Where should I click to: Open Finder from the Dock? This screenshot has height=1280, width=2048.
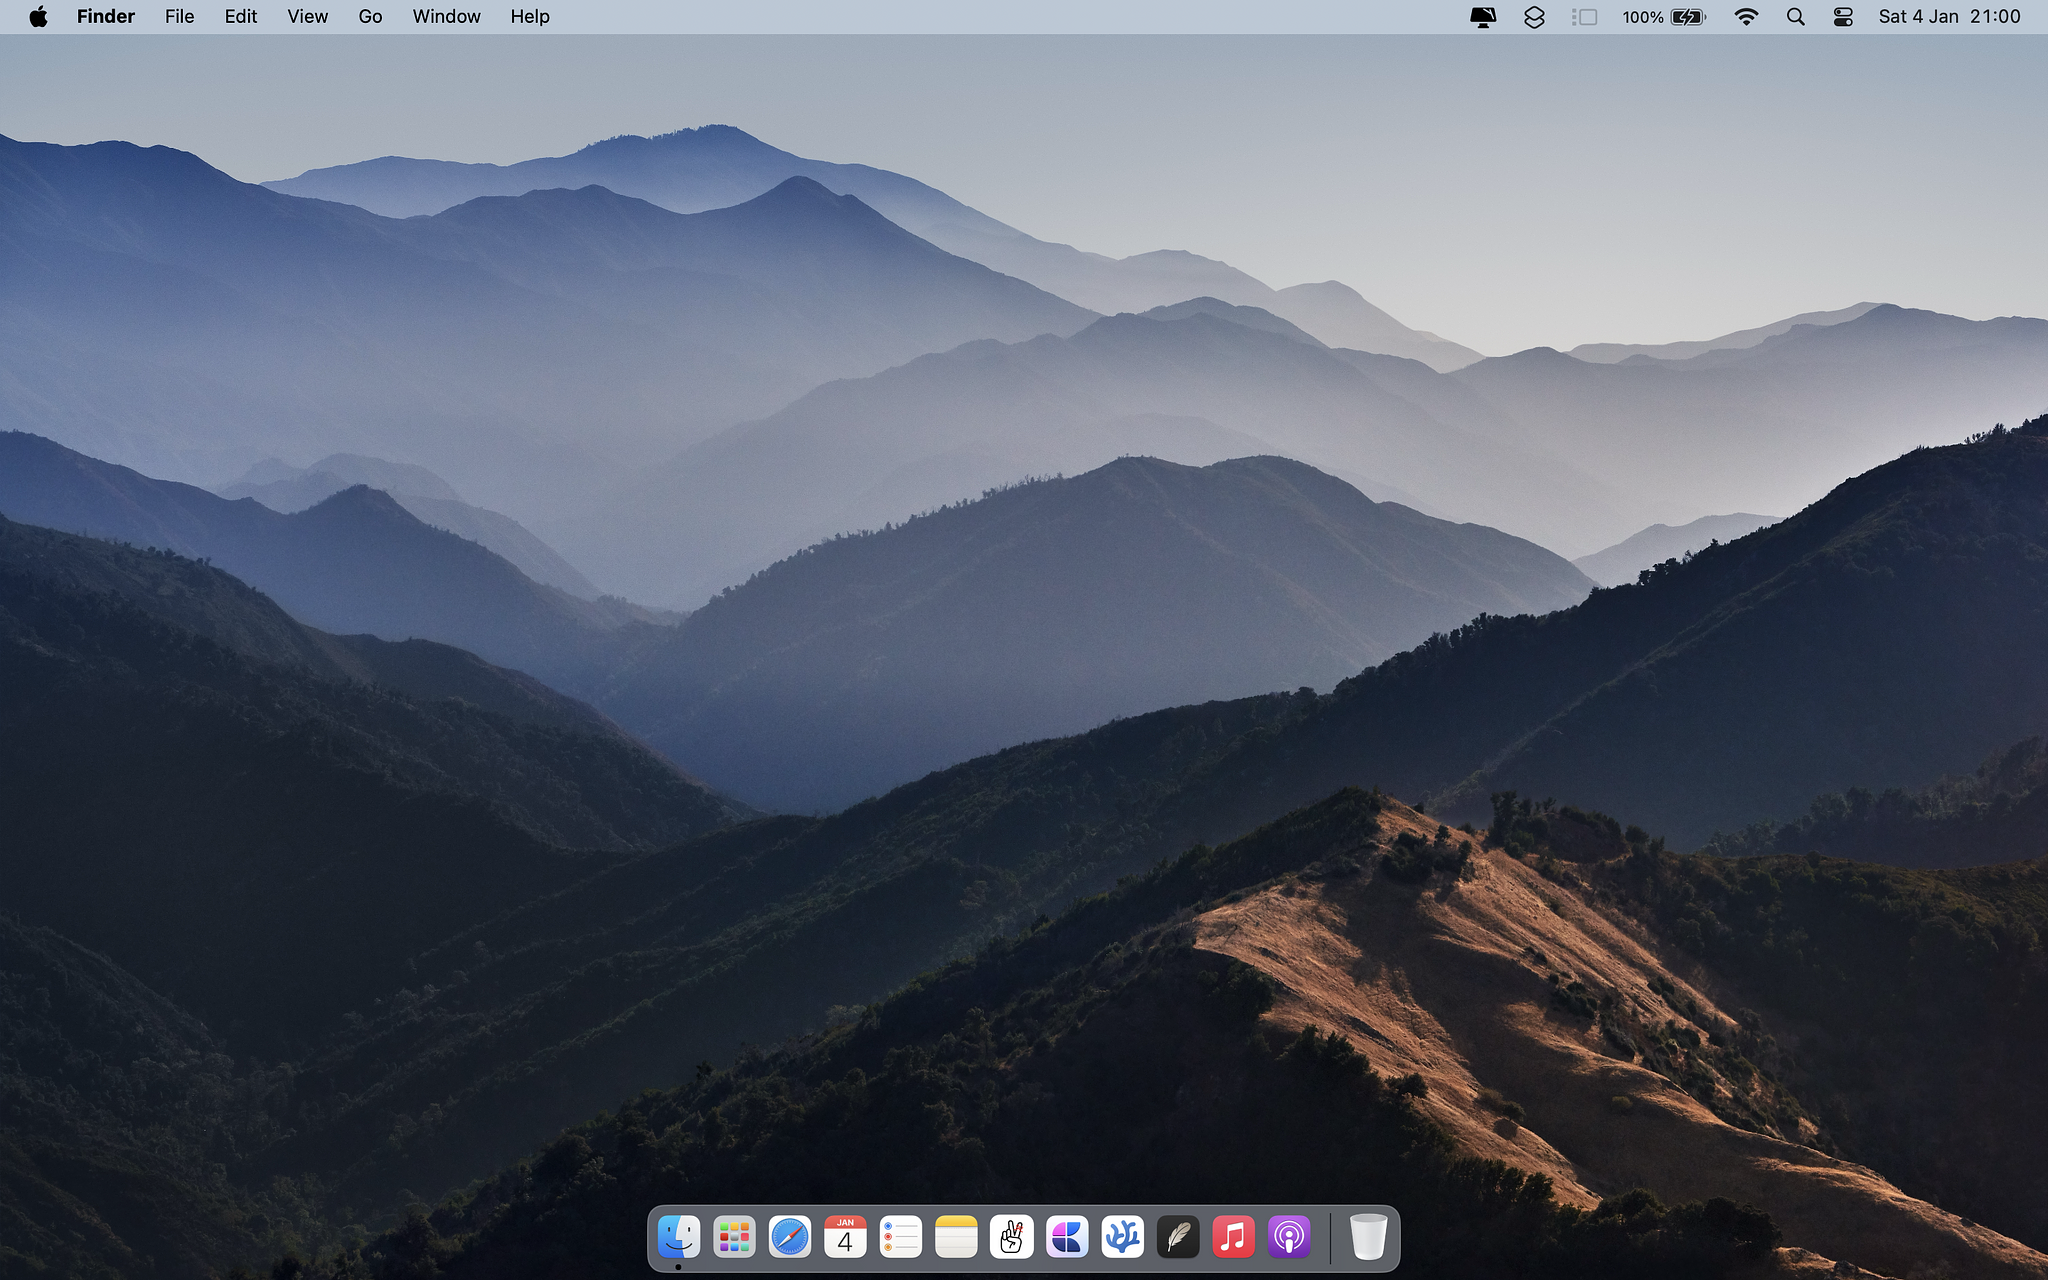click(x=679, y=1237)
